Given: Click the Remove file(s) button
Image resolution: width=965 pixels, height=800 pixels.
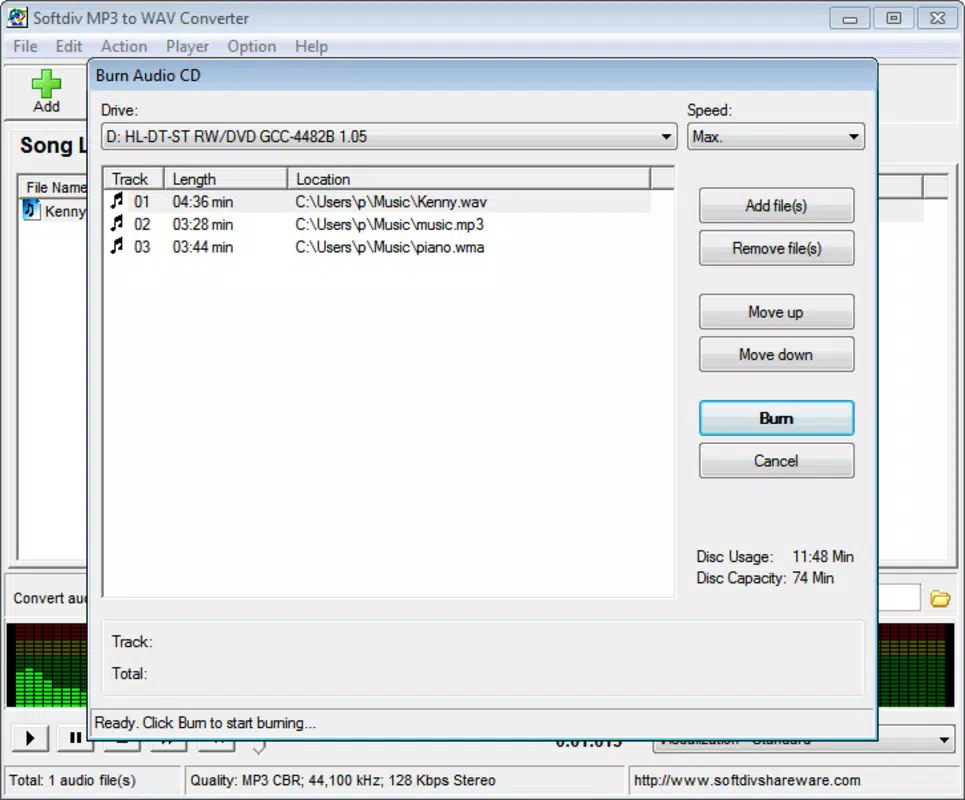Looking at the screenshot, I should click(776, 248).
